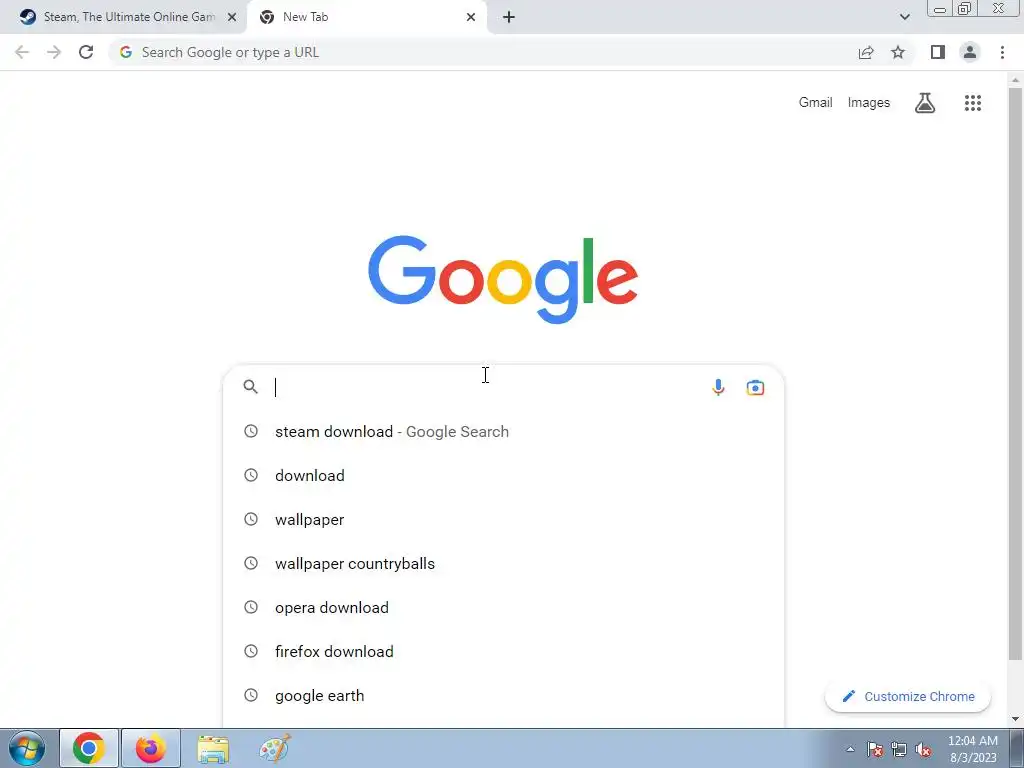Open the Chrome profile avatar
1024x768 pixels.
coord(970,52)
